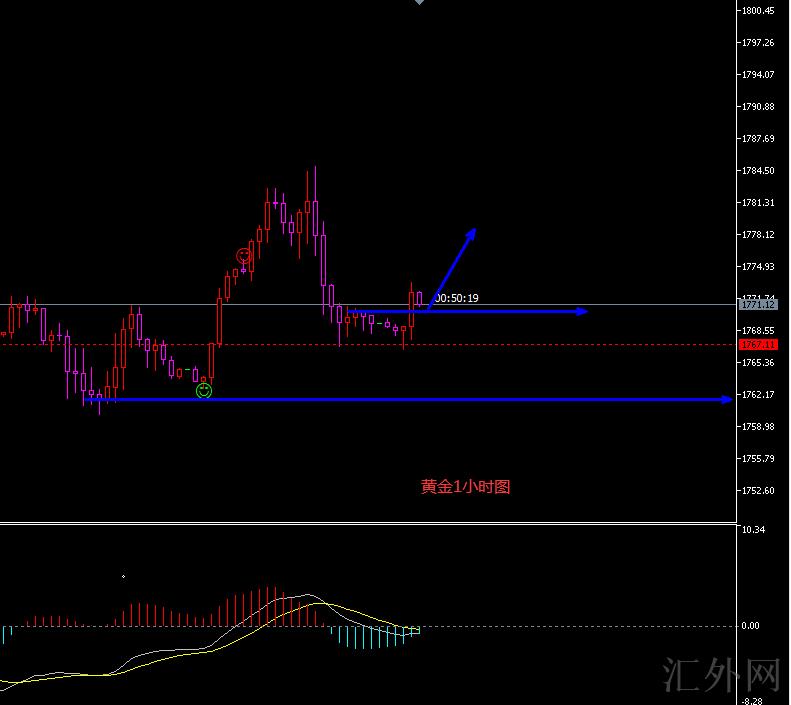Click the 1800.45 price axis label

(757, 11)
